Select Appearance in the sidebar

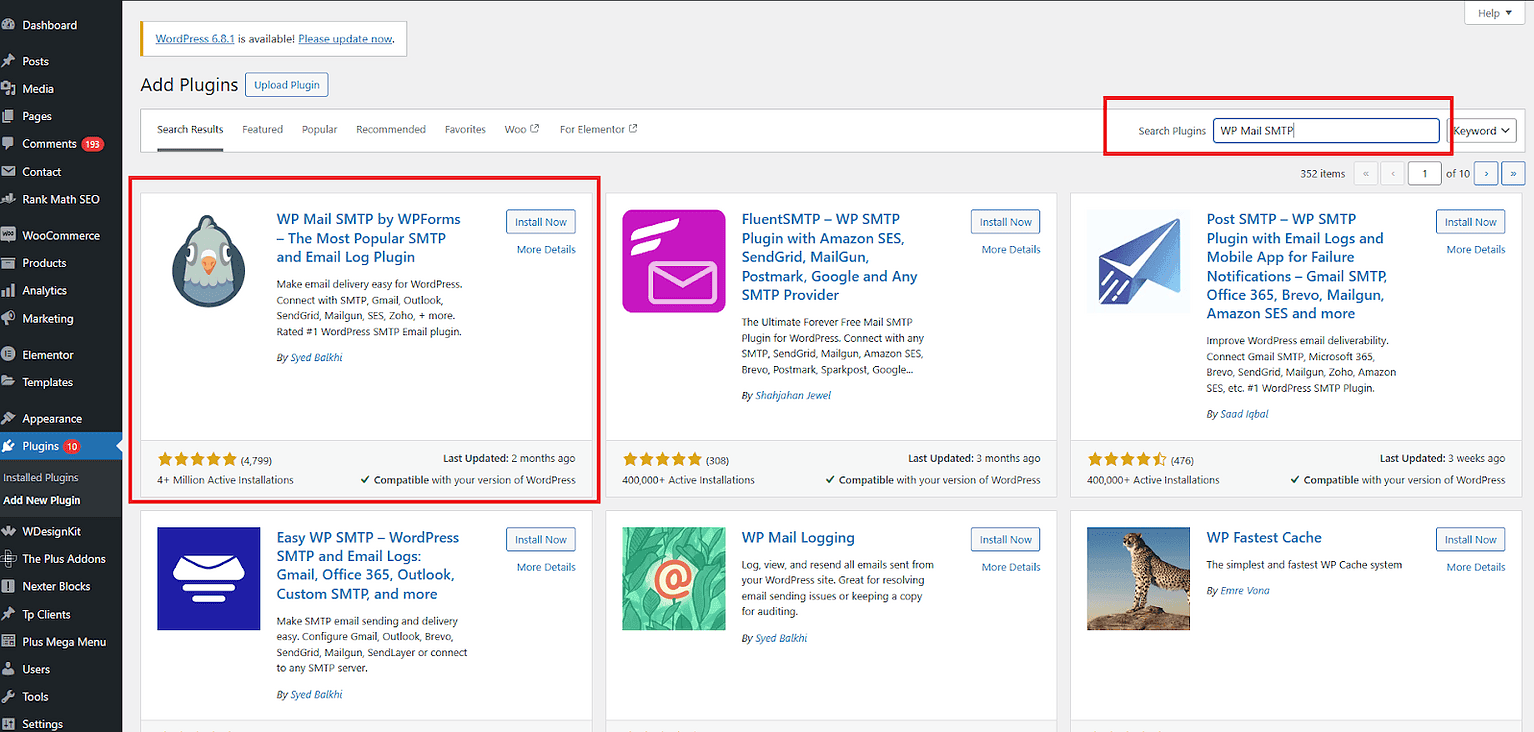click(x=50, y=417)
